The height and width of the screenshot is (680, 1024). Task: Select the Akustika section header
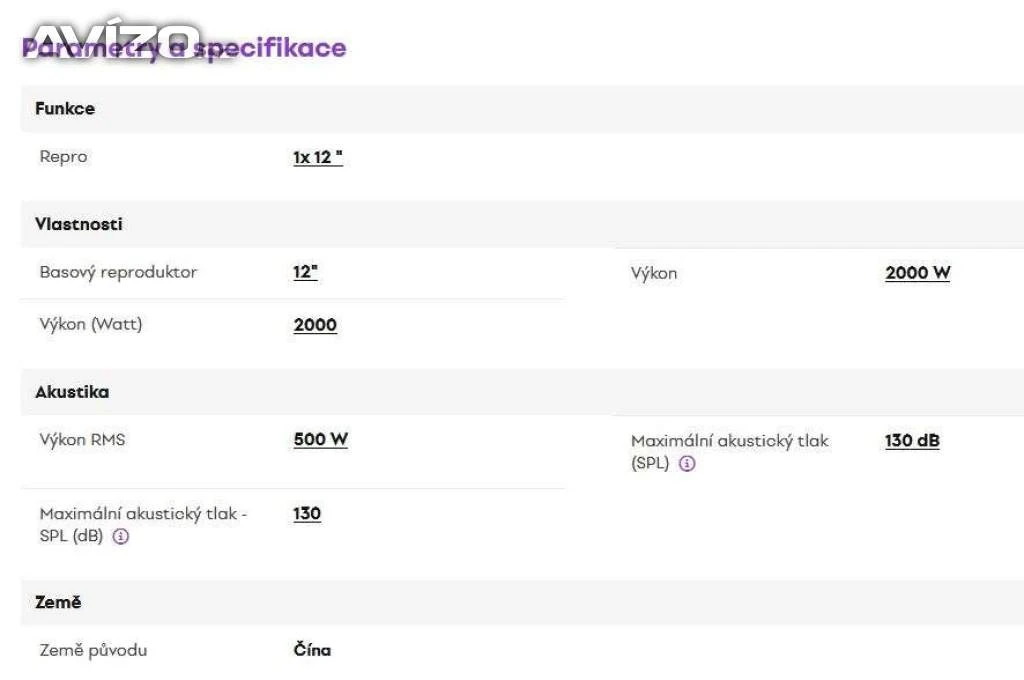point(522,392)
